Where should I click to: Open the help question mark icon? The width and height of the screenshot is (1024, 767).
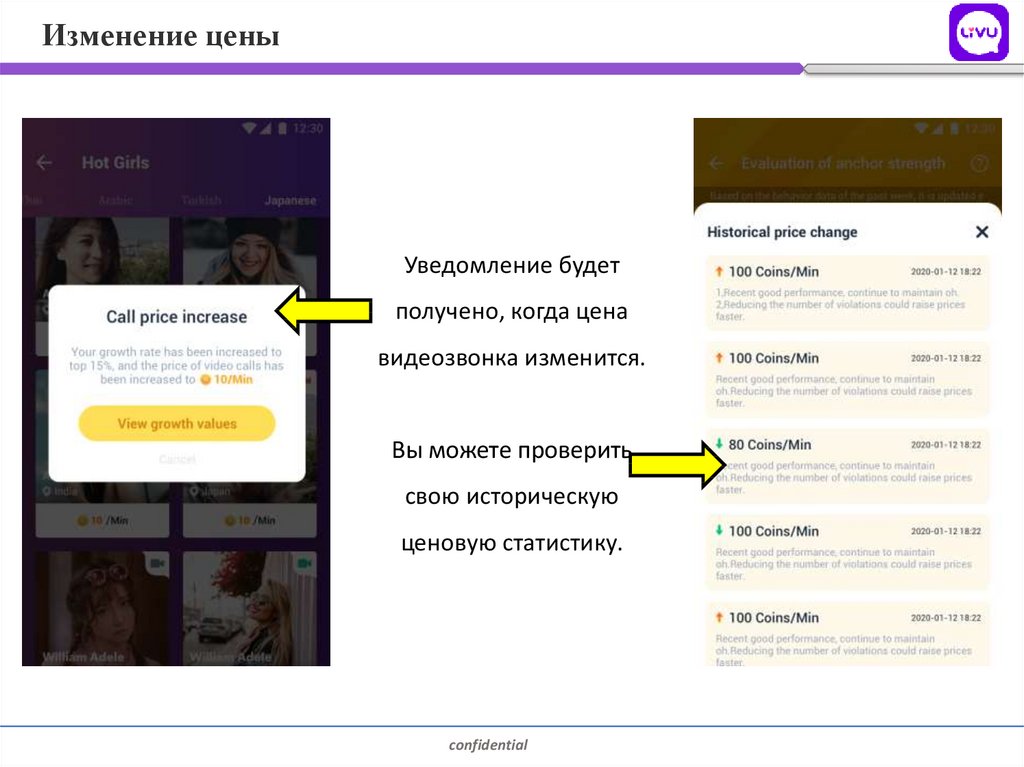(980, 163)
